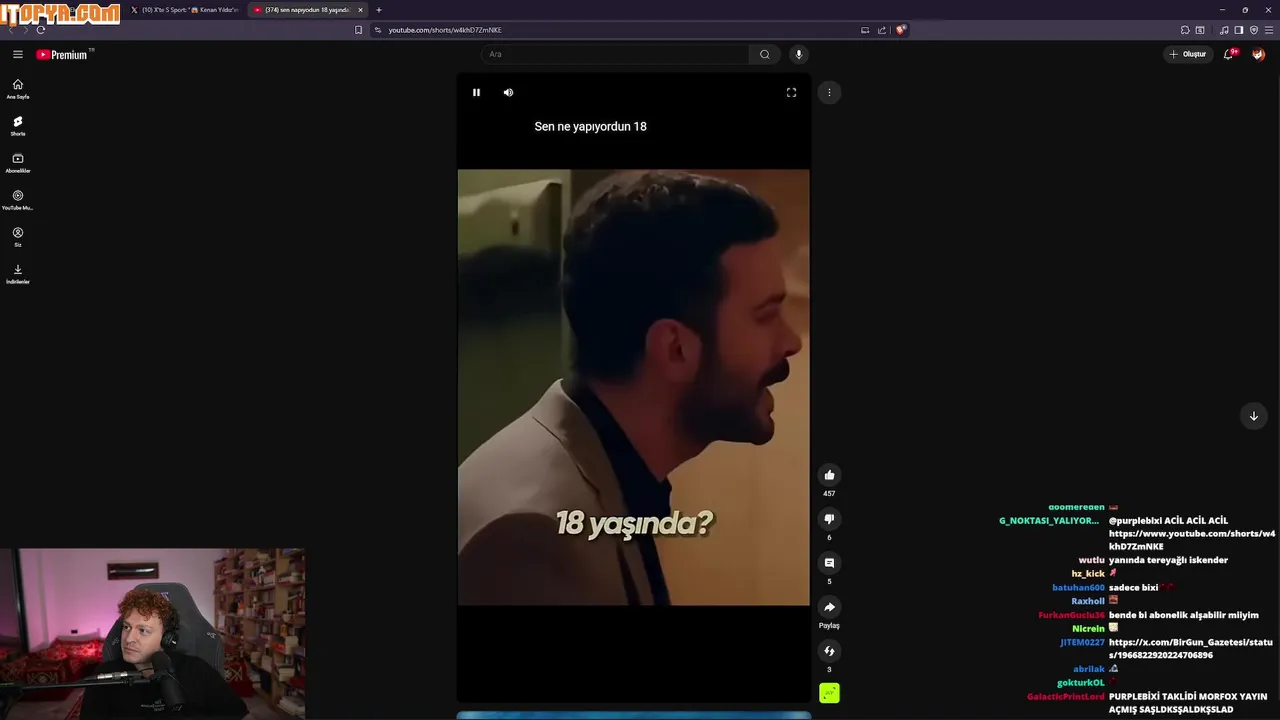Pause the playing Short
Image resolution: width=1280 pixels, height=720 pixels.
click(476, 92)
